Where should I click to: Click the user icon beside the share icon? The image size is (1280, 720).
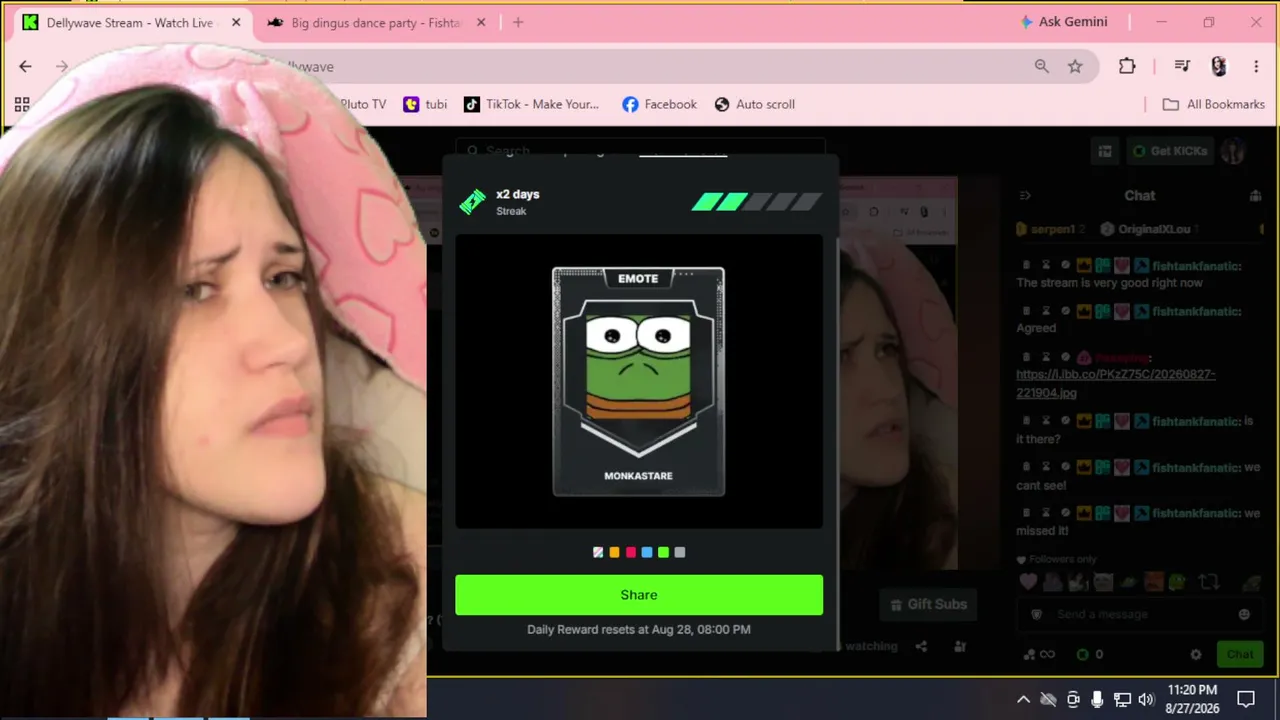[960, 647]
